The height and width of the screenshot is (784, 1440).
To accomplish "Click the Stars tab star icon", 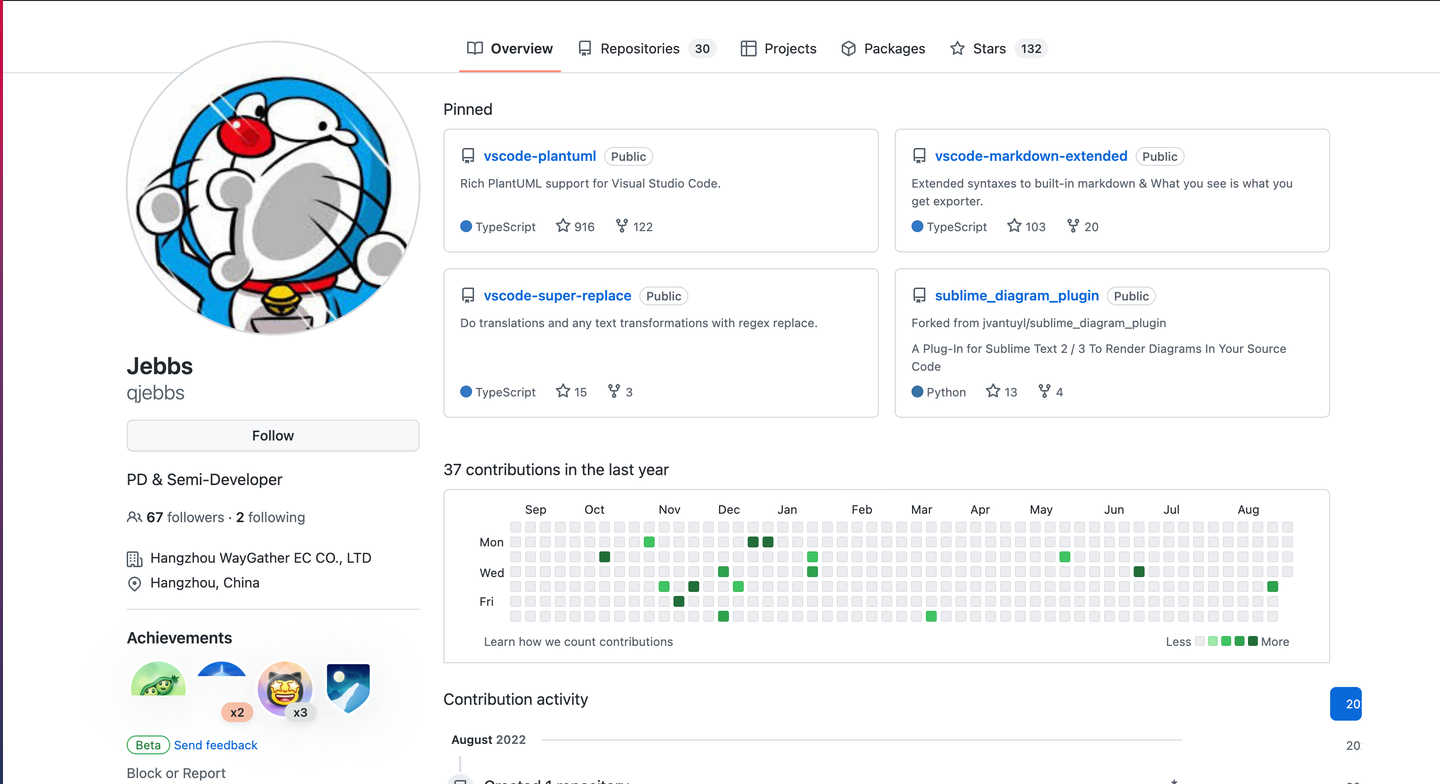I will [x=957, y=48].
